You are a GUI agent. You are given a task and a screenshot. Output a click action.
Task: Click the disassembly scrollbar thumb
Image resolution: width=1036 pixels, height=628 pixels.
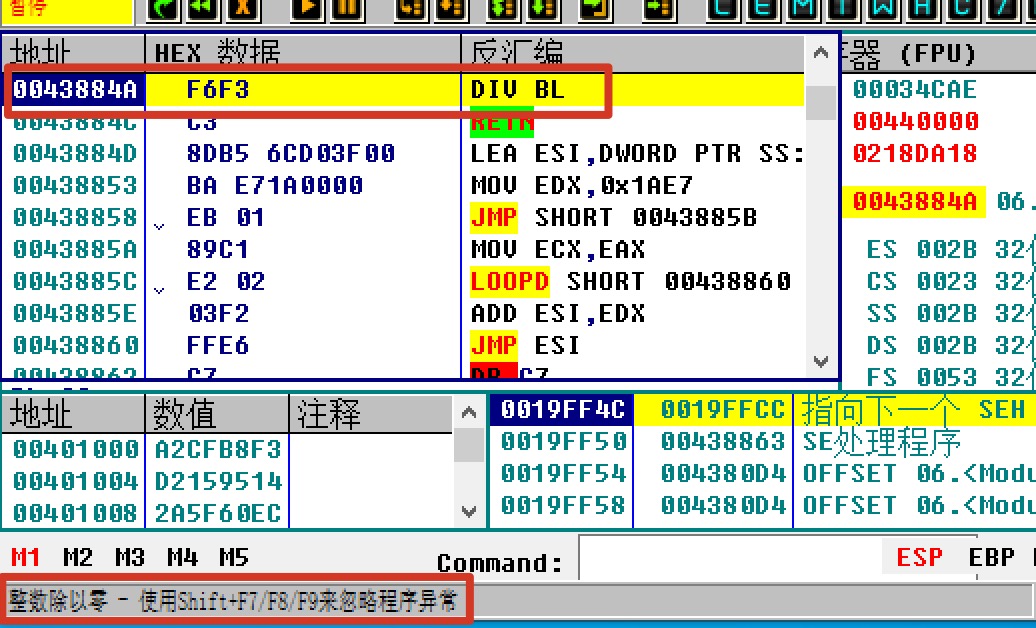(821, 103)
